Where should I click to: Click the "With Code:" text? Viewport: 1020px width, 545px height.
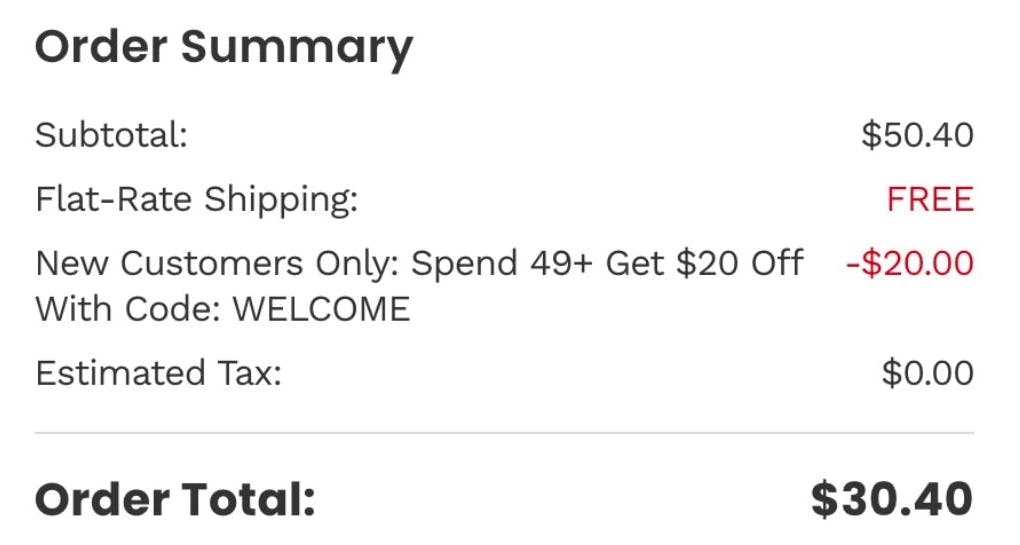click(129, 309)
